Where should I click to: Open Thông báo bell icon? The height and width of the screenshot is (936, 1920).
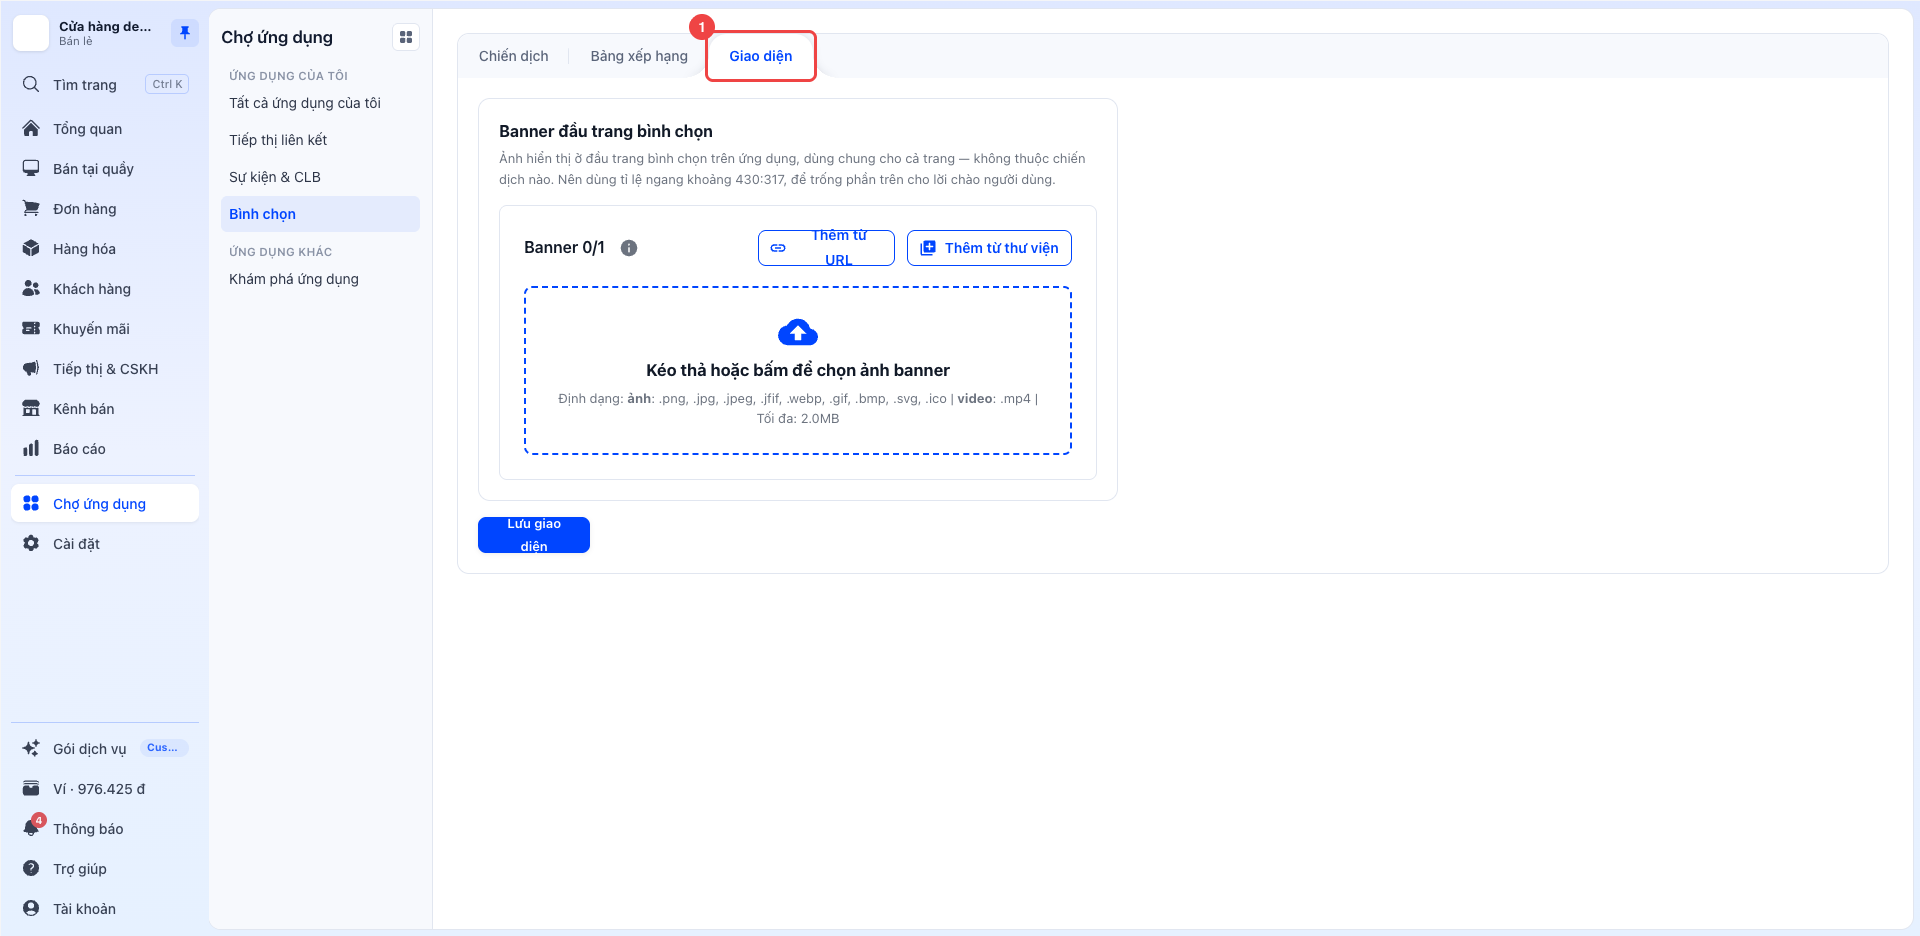point(31,828)
